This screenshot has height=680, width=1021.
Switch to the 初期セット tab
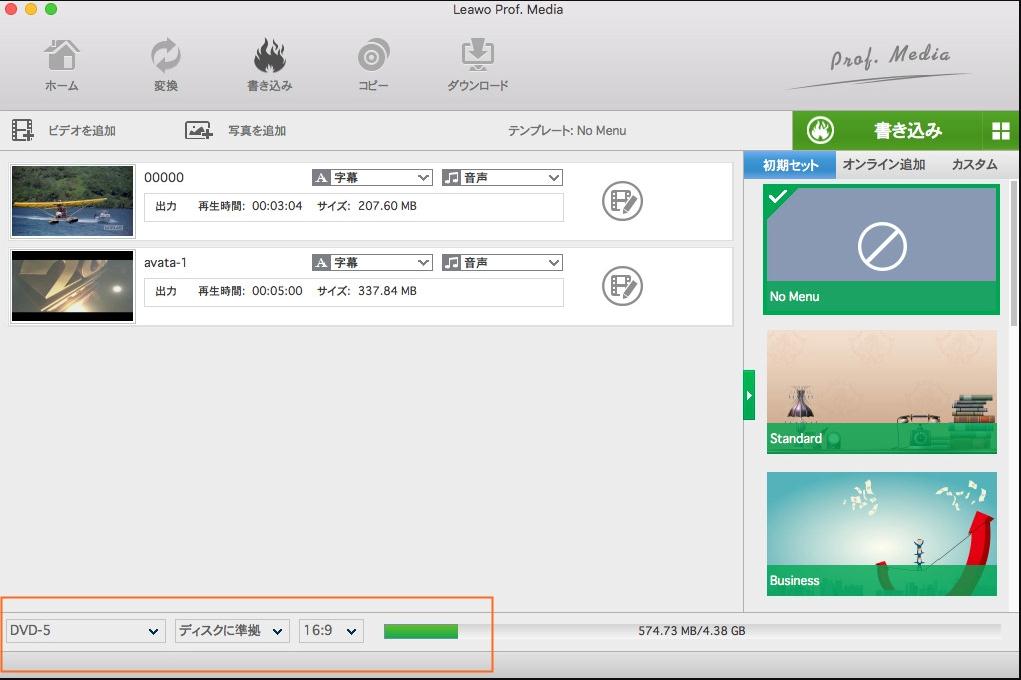click(790, 165)
